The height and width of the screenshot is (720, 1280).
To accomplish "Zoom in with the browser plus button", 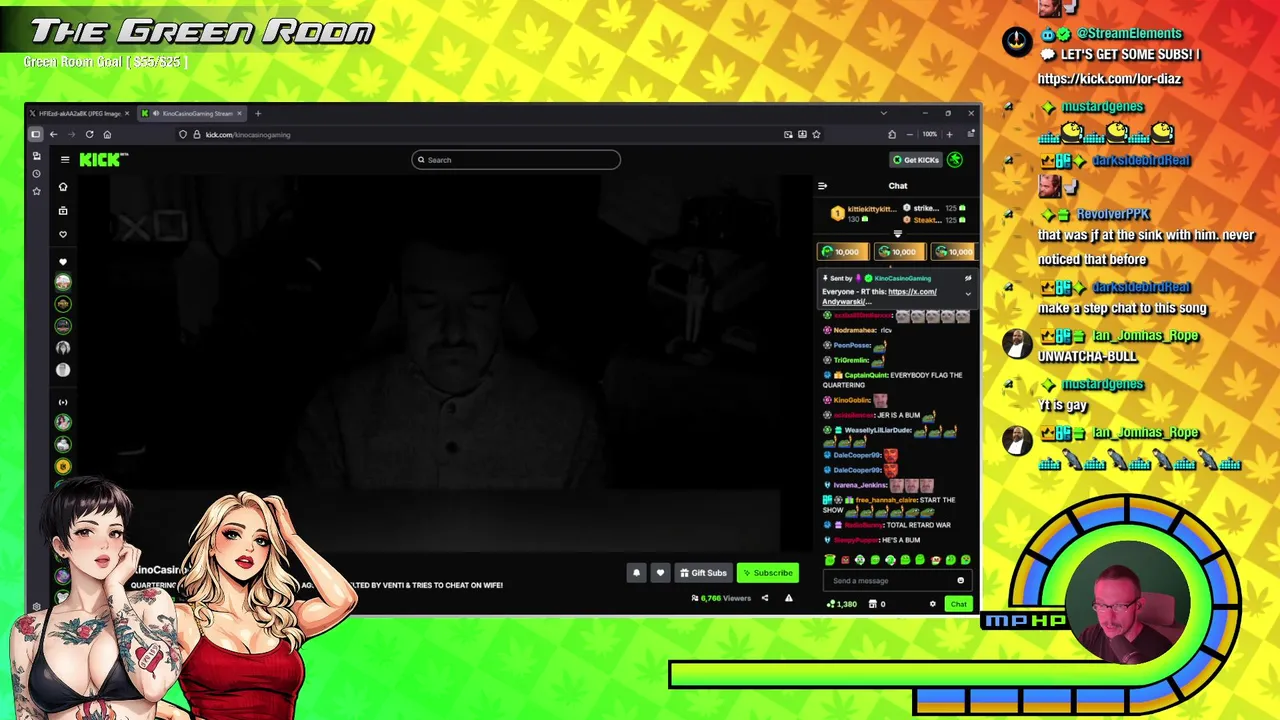I will [950, 134].
